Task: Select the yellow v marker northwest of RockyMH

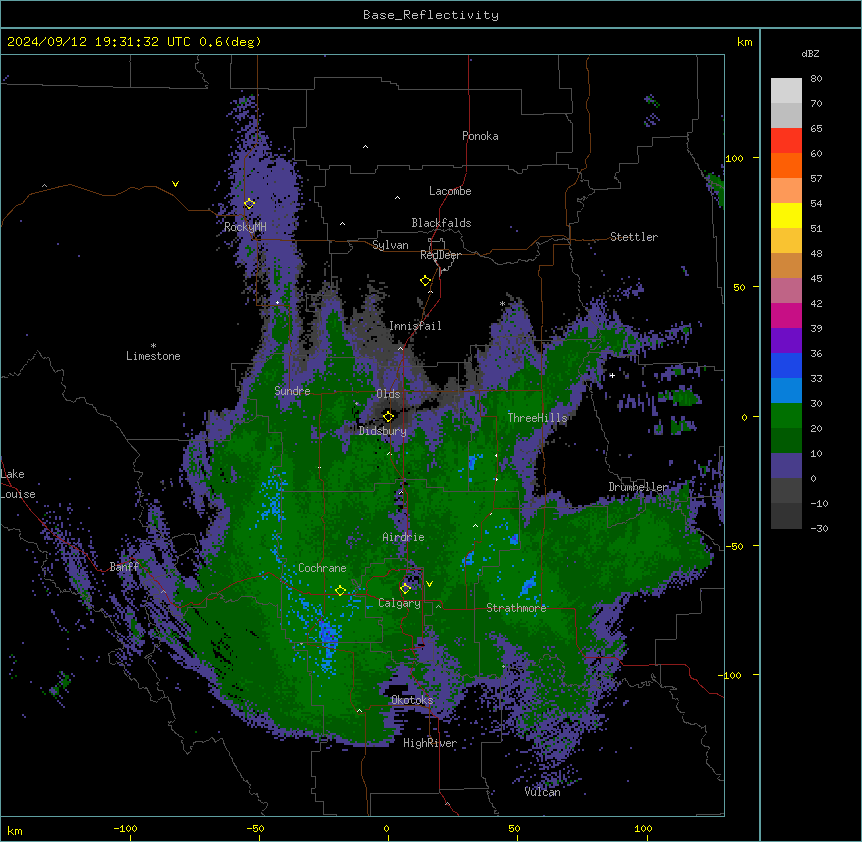Action: (175, 184)
